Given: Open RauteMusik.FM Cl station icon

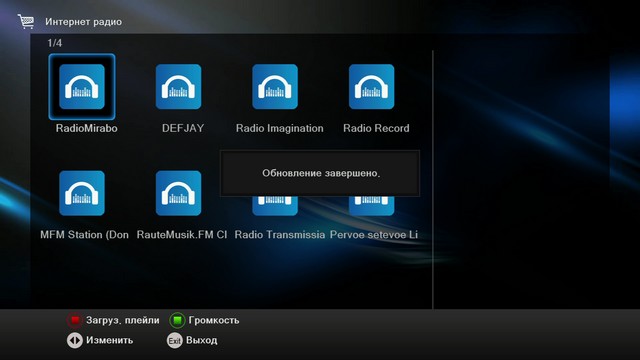Looking at the screenshot, I should (x=178, y=193).
